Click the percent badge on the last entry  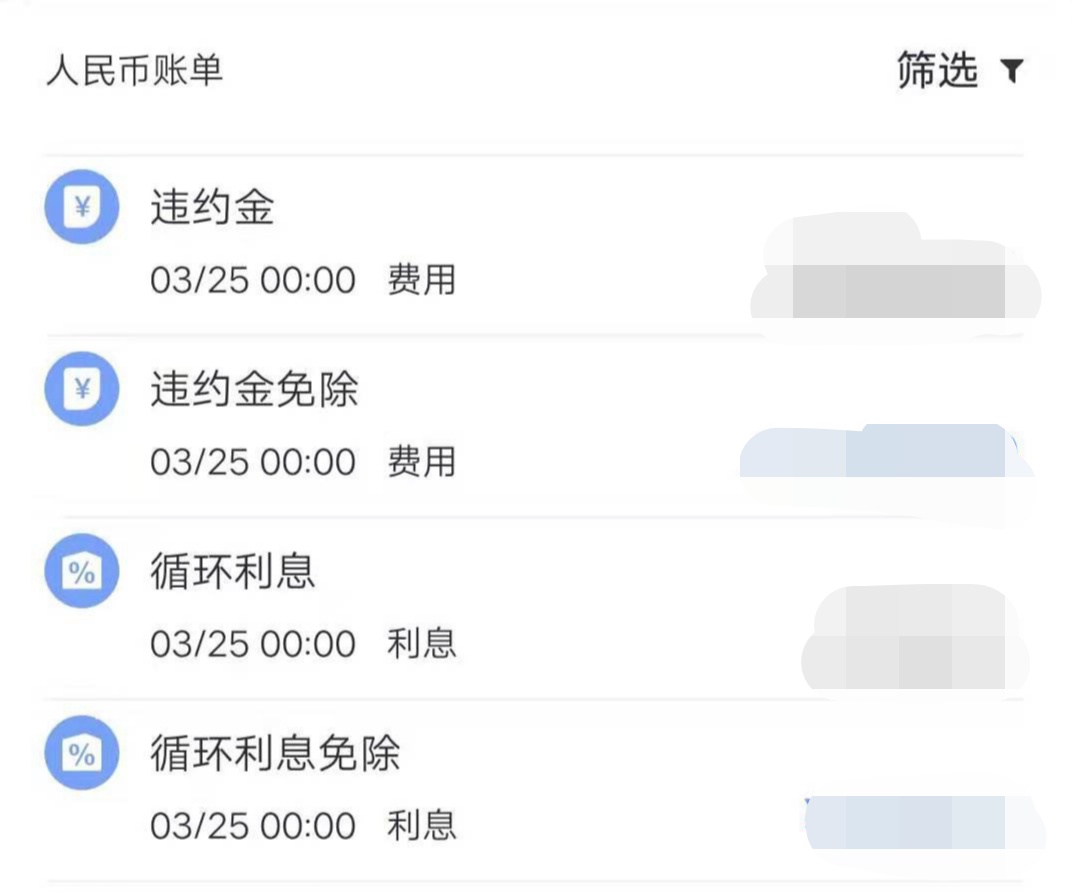click(x=81, y=753)
